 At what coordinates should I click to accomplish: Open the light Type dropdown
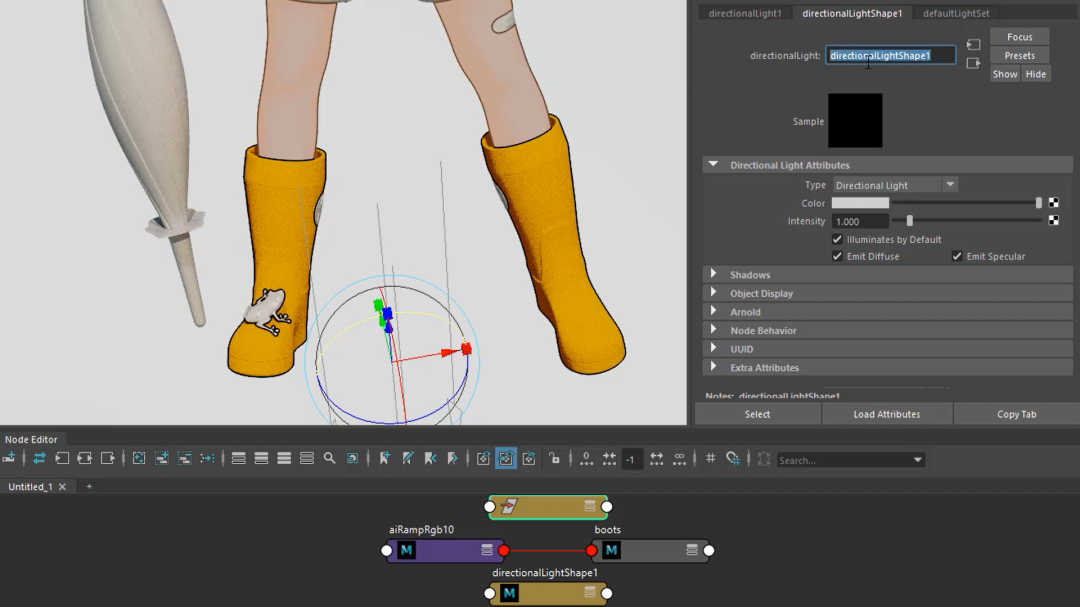coord(895,185)
